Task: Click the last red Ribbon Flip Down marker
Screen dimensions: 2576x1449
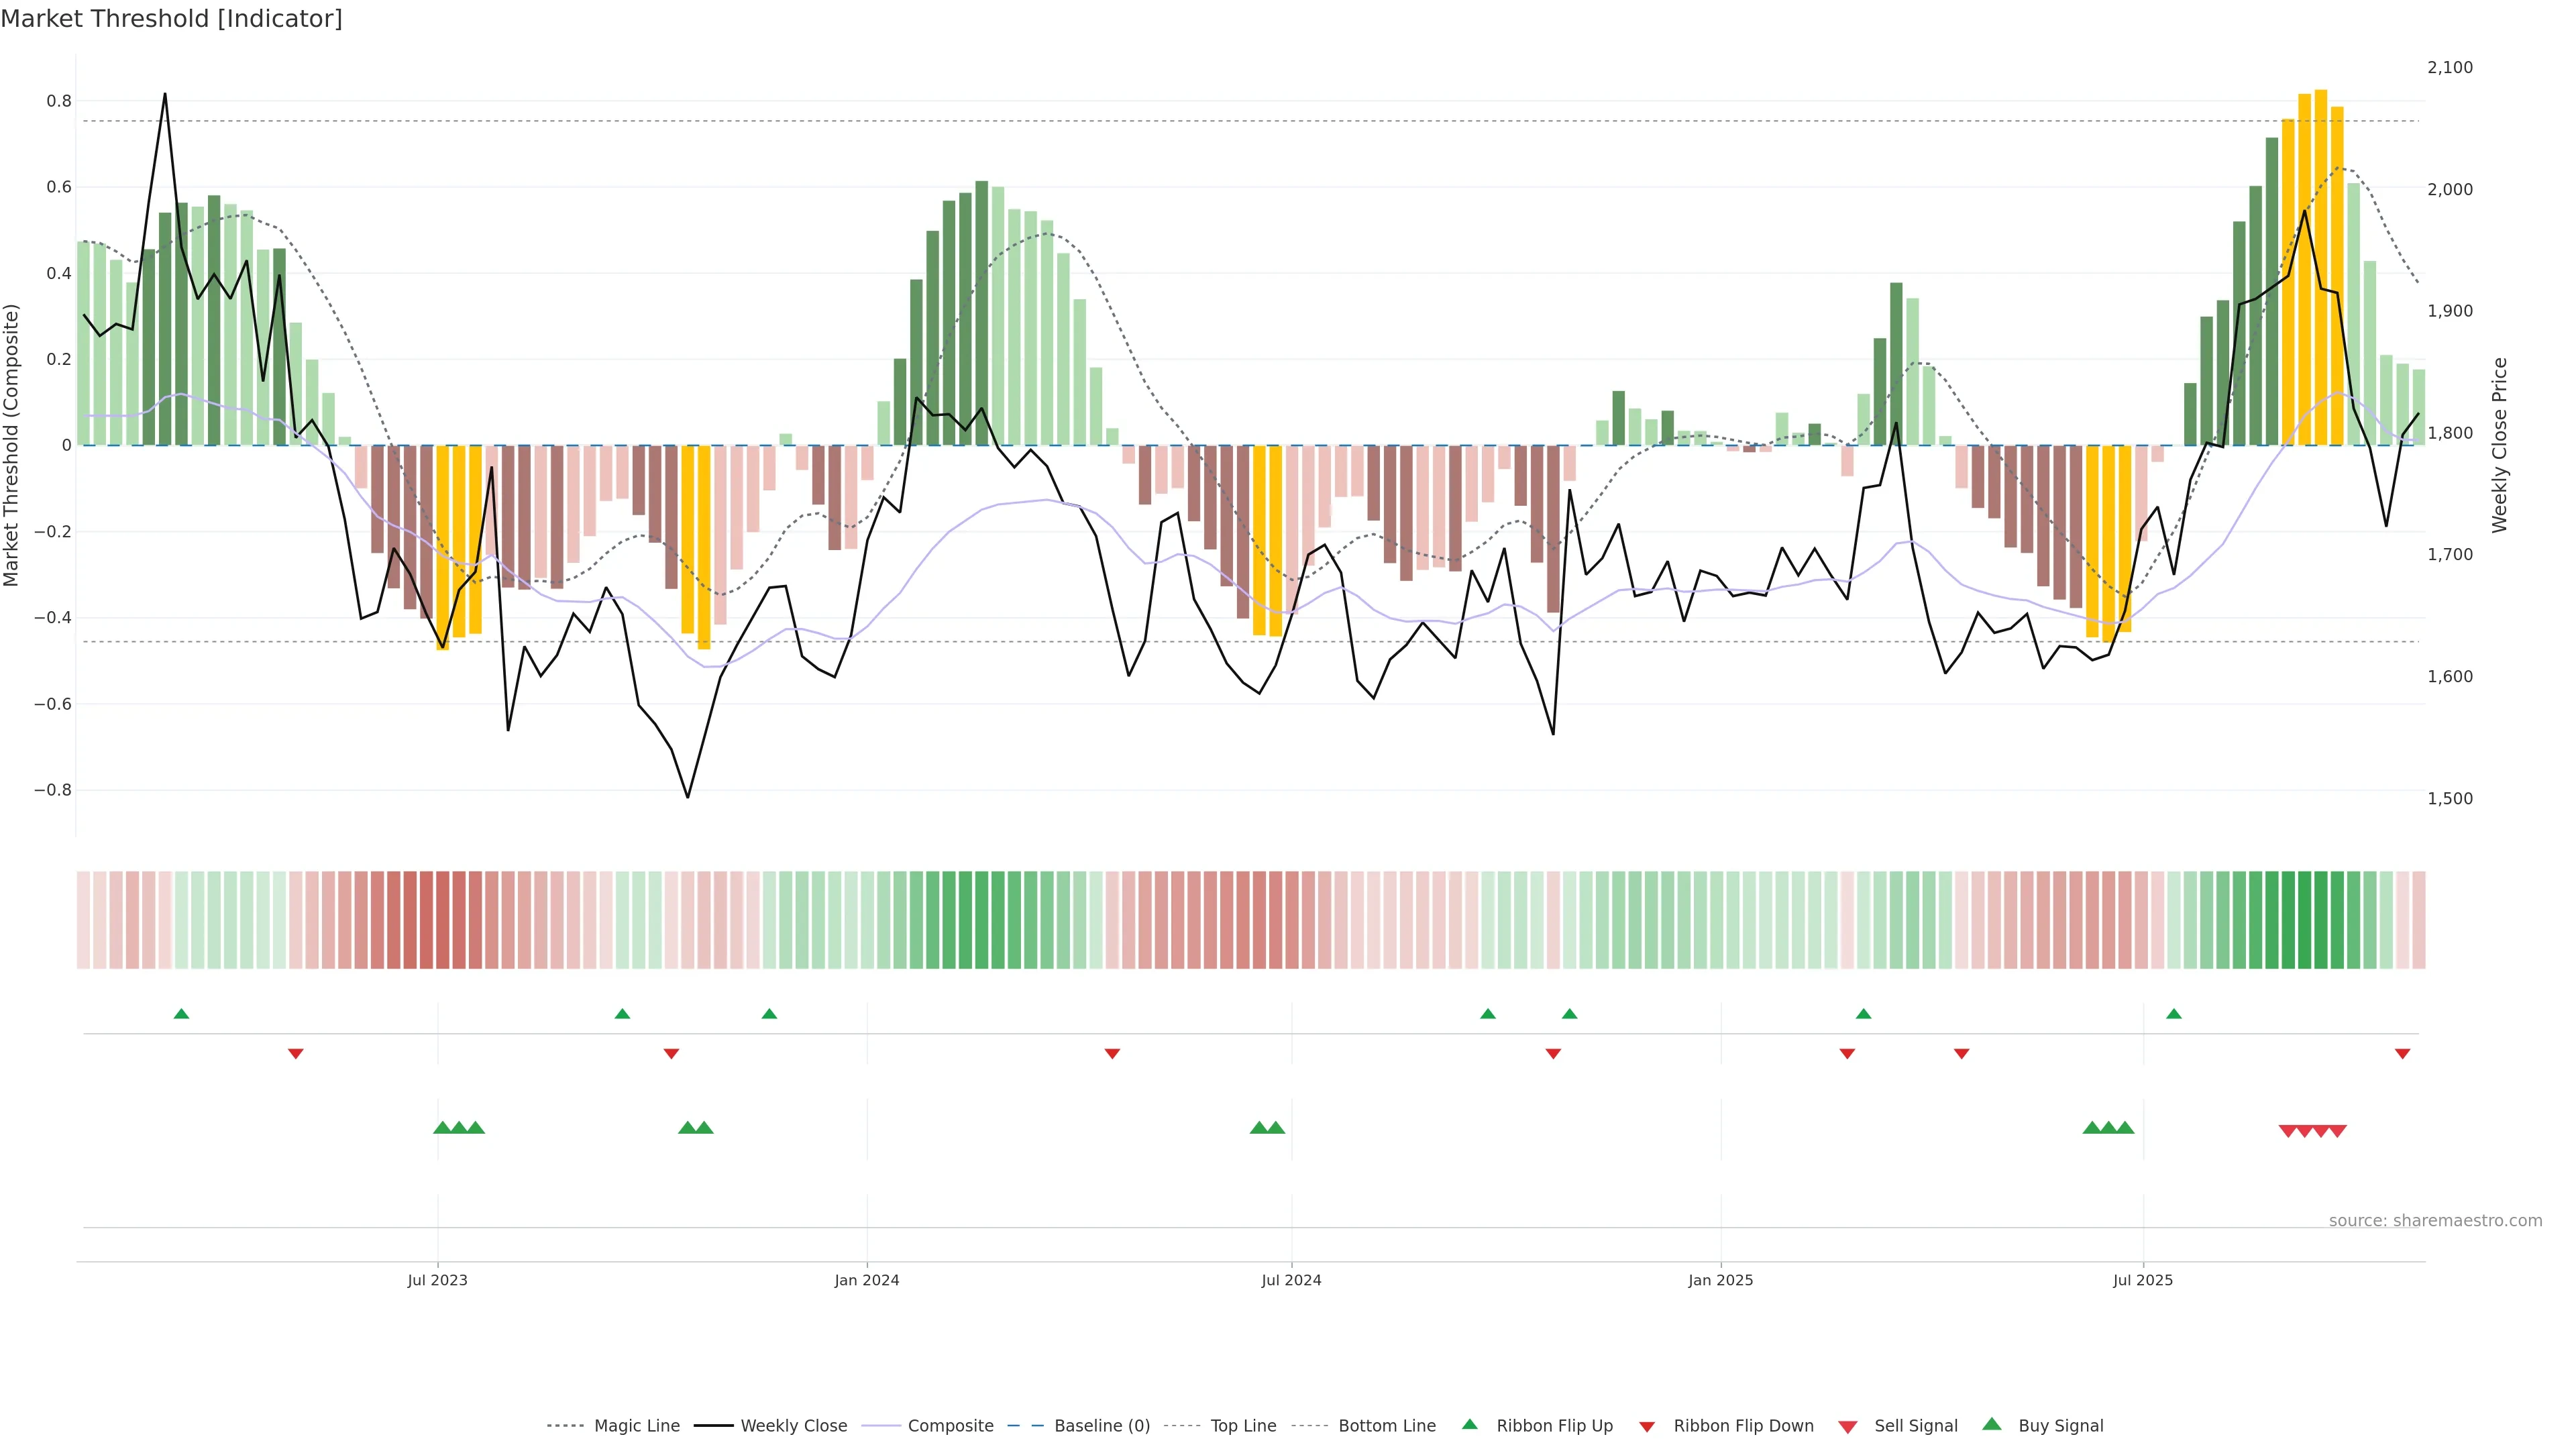Action: [2402, 1054]
